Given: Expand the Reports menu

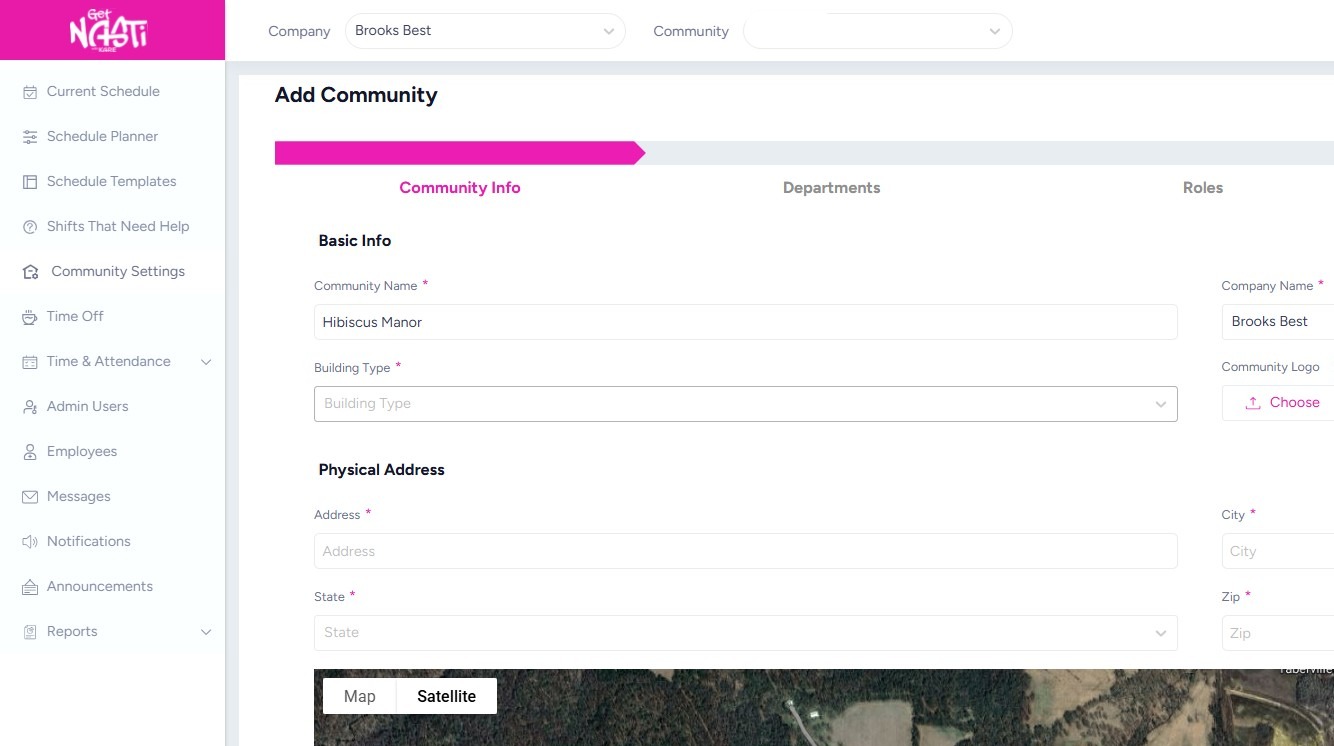Looking at the screenshot, I should (206, 632).
